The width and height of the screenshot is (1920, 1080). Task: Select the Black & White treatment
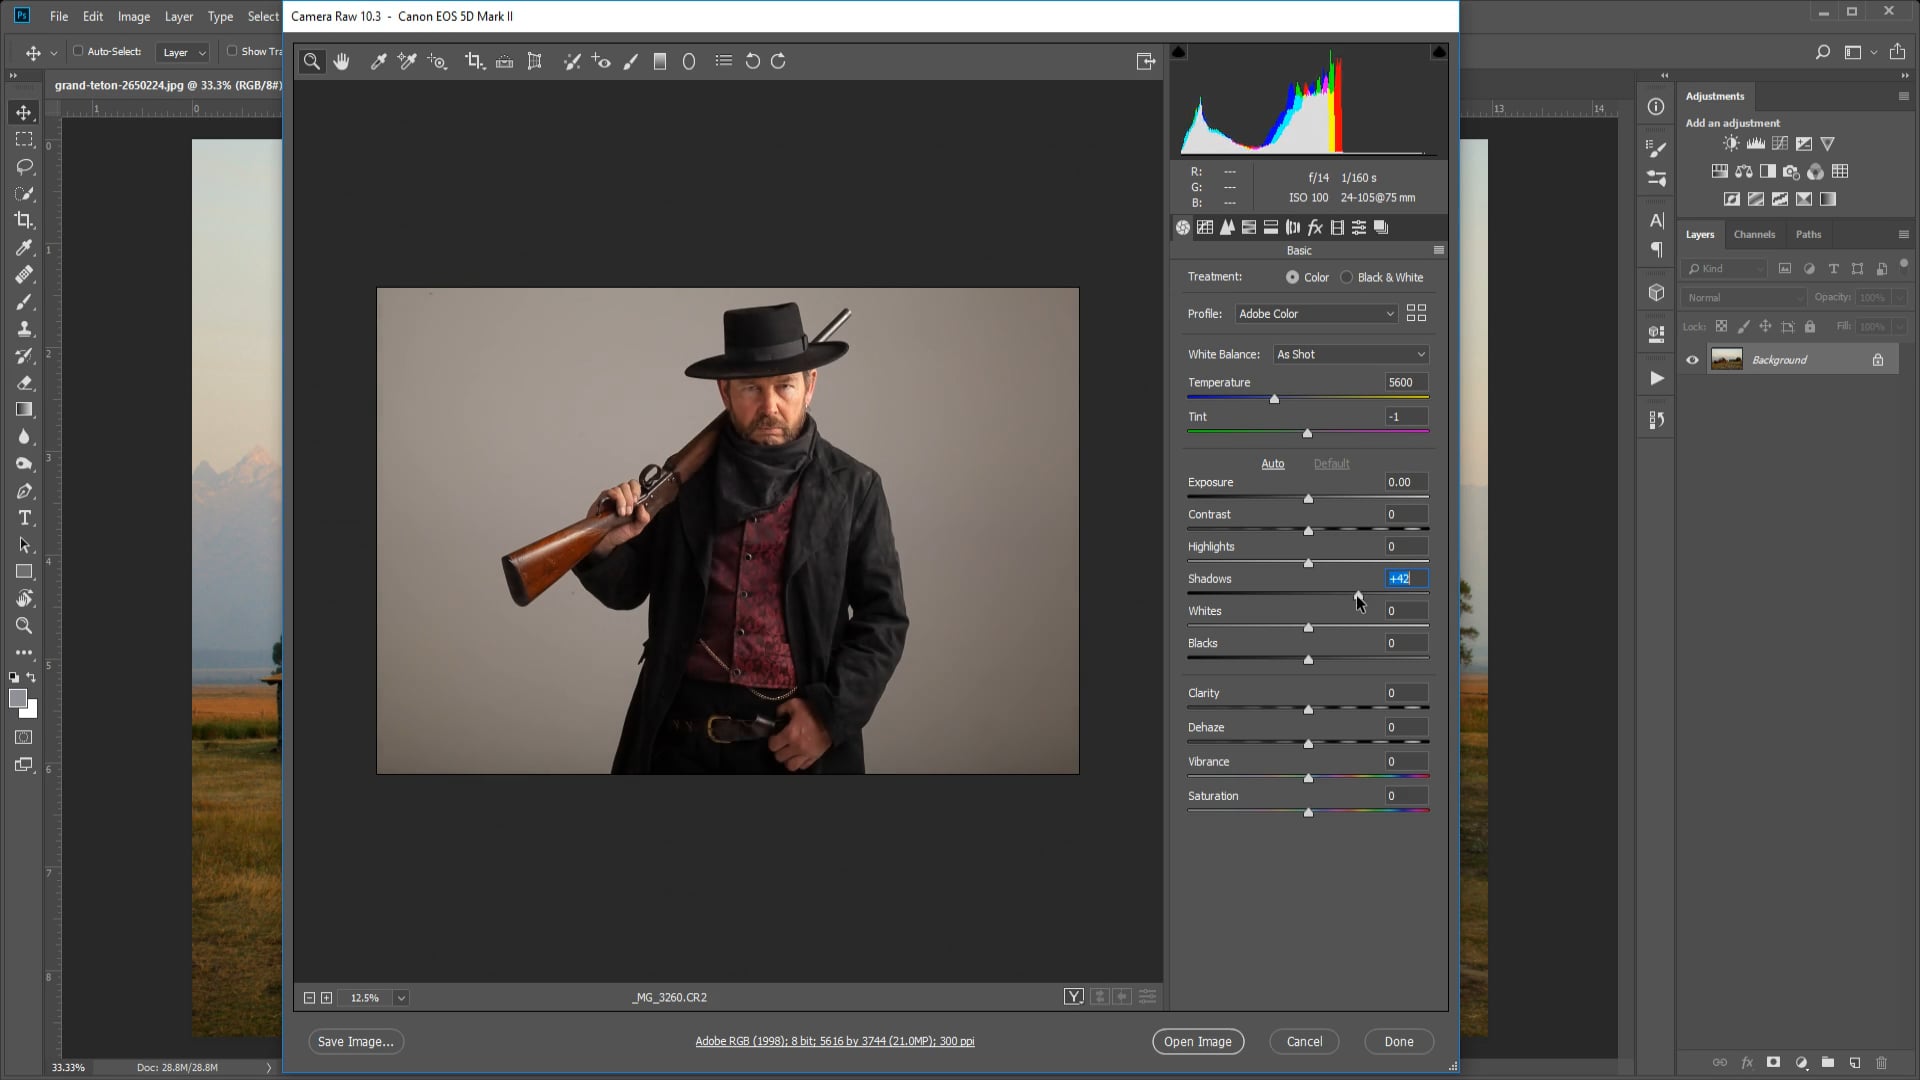click(1347, 277)
